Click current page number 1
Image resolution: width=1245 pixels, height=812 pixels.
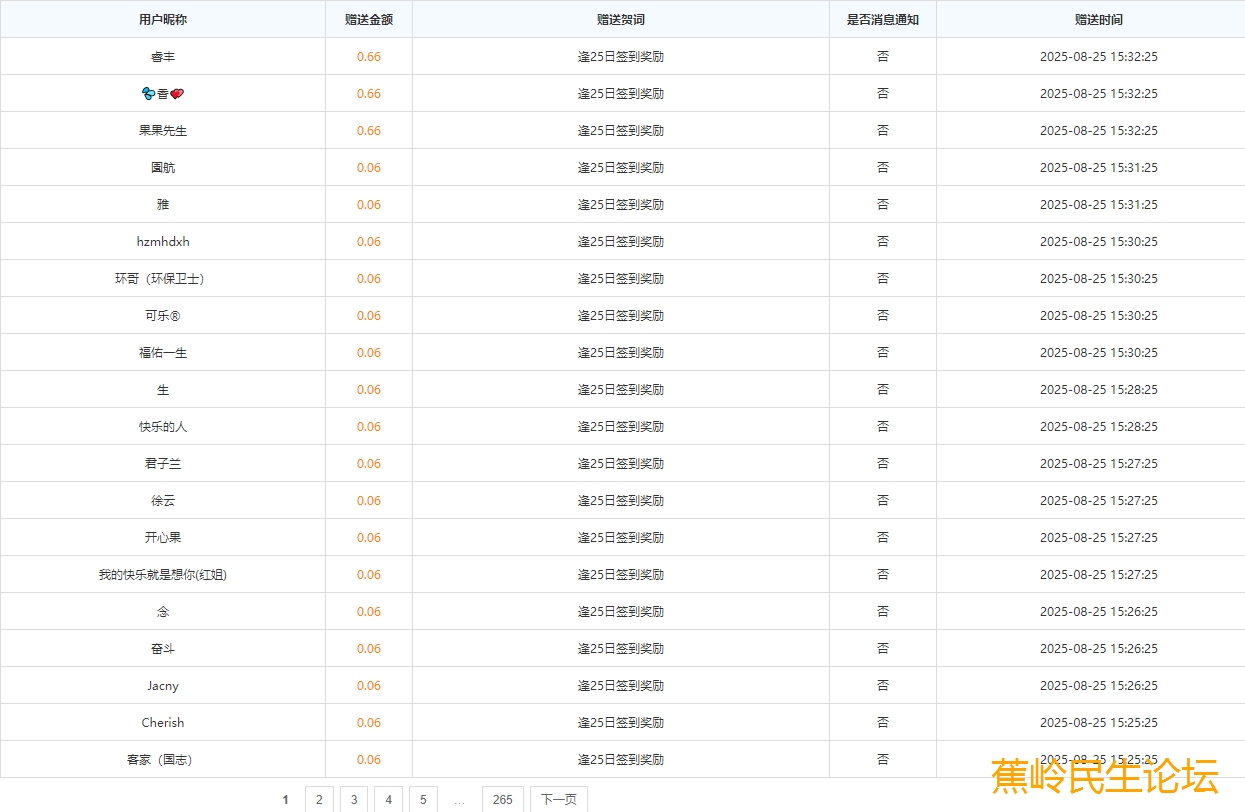coord(285,799)
